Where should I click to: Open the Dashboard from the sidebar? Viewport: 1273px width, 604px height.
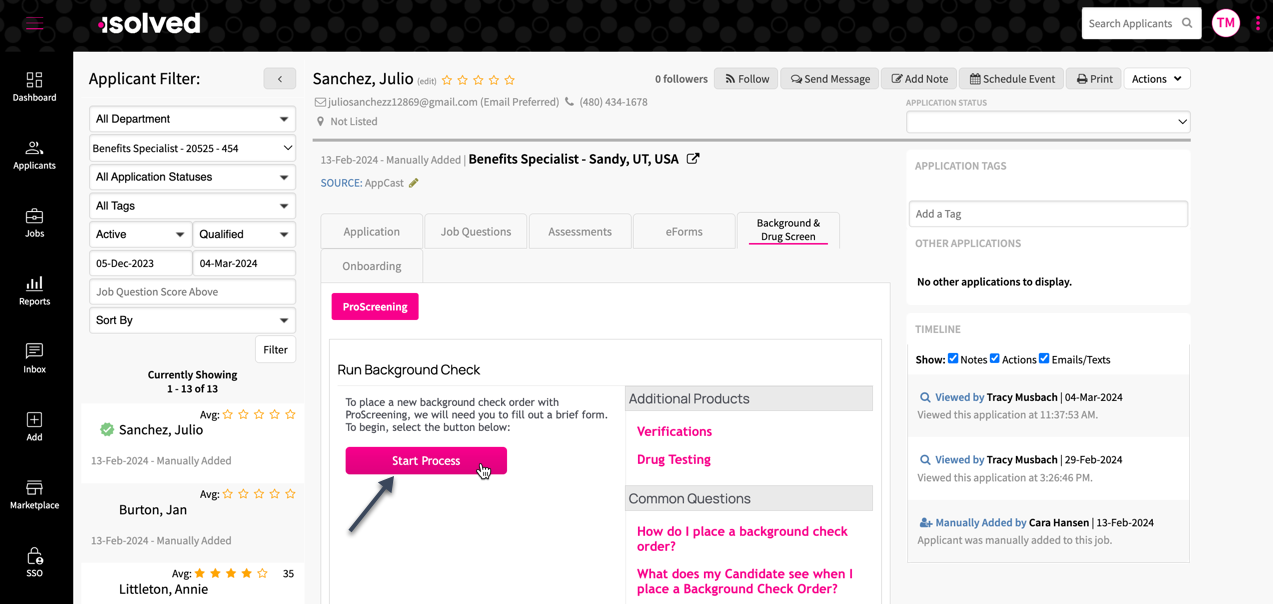click(x=34, y=86)
